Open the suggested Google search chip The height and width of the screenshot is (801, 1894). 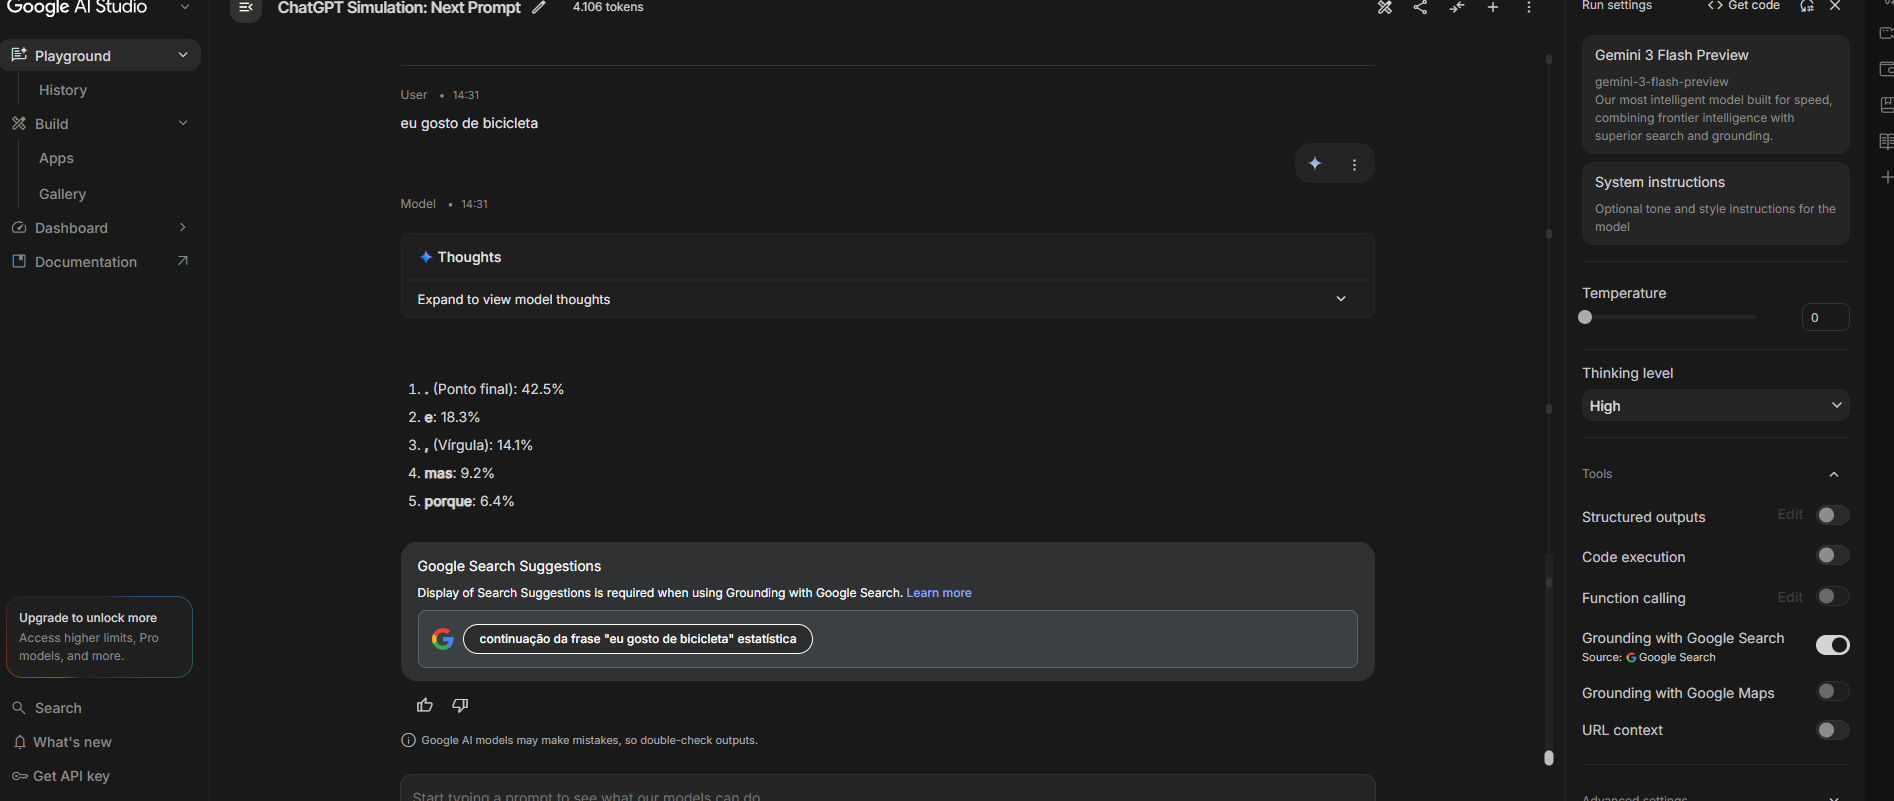coord(638,639)
